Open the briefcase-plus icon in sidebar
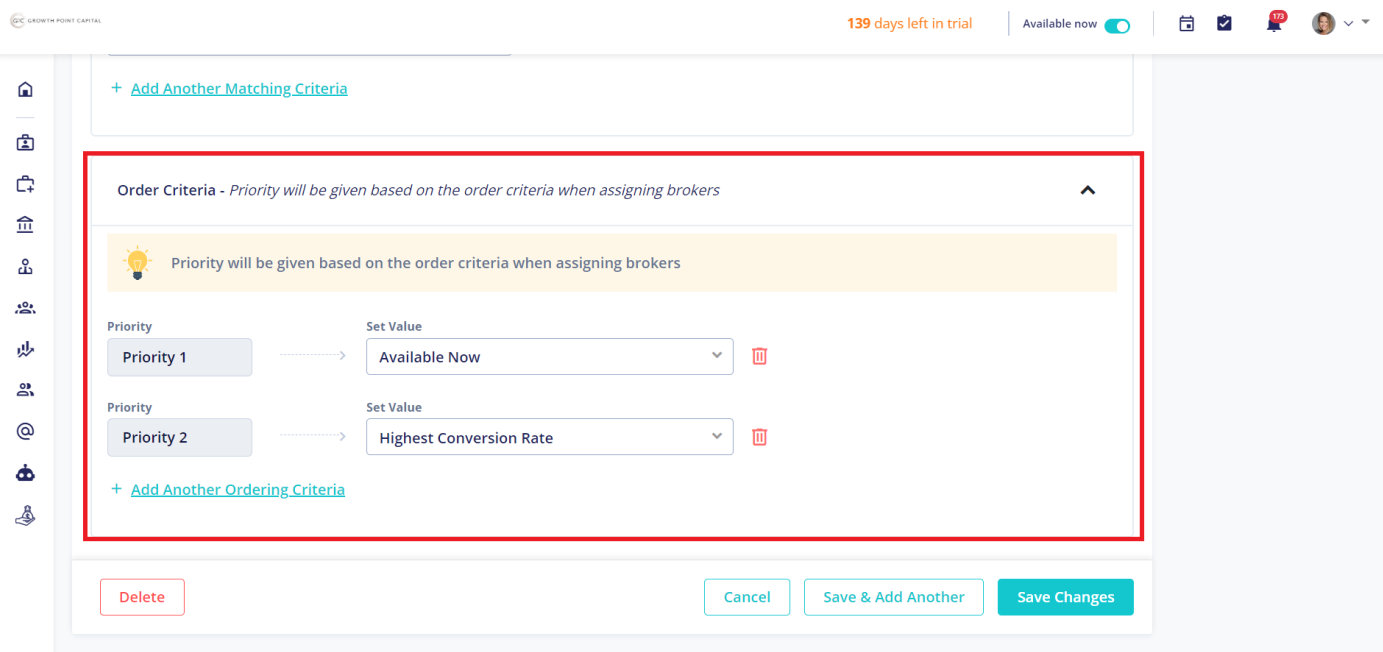This screenshot has width=1383, height=652. (25, 184)
